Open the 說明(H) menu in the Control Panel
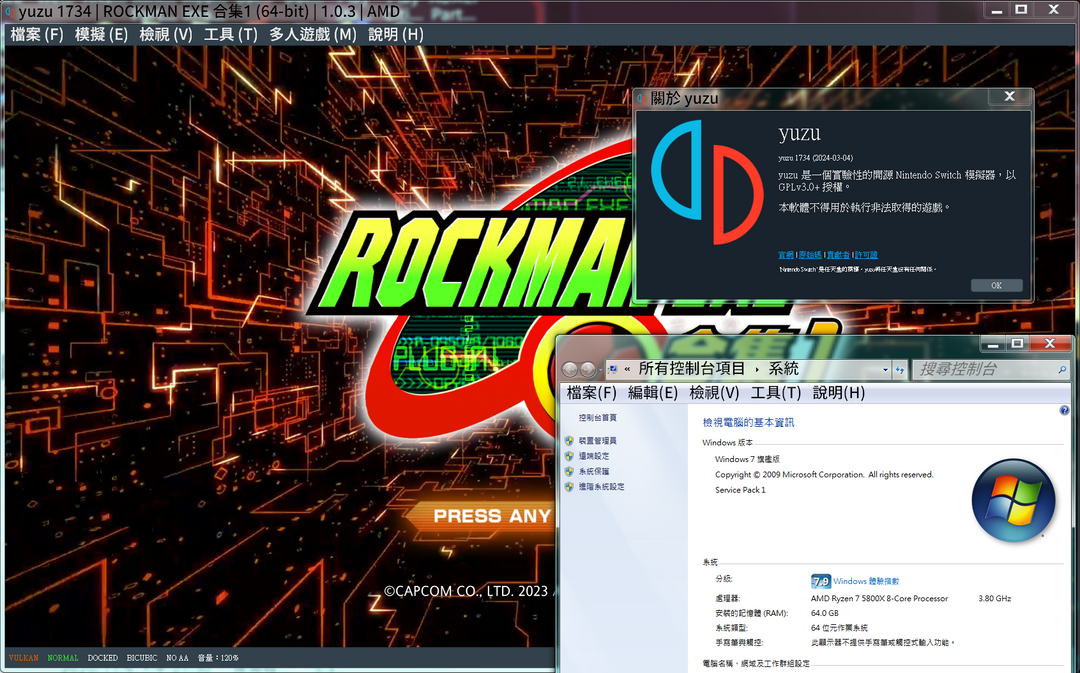The height and width of the screenshot is (673, 1080). pos(838,393)
